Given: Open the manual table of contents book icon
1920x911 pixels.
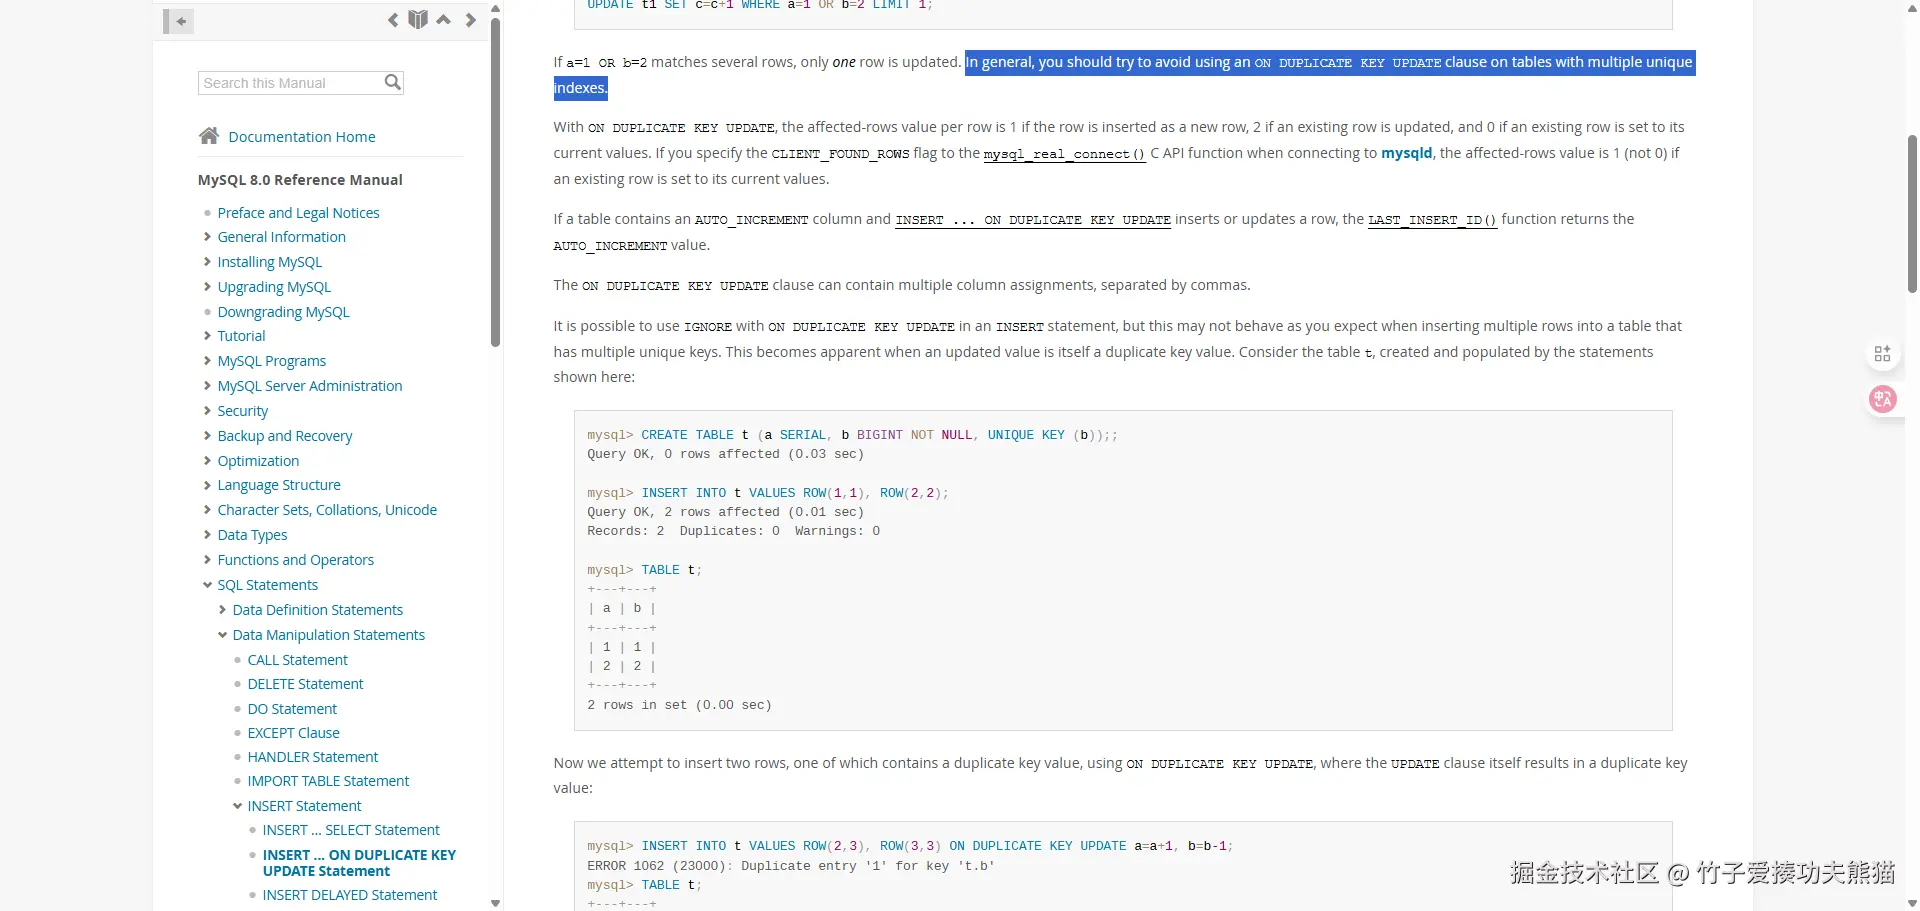Looking at the screenshot, I should [418, 20].
